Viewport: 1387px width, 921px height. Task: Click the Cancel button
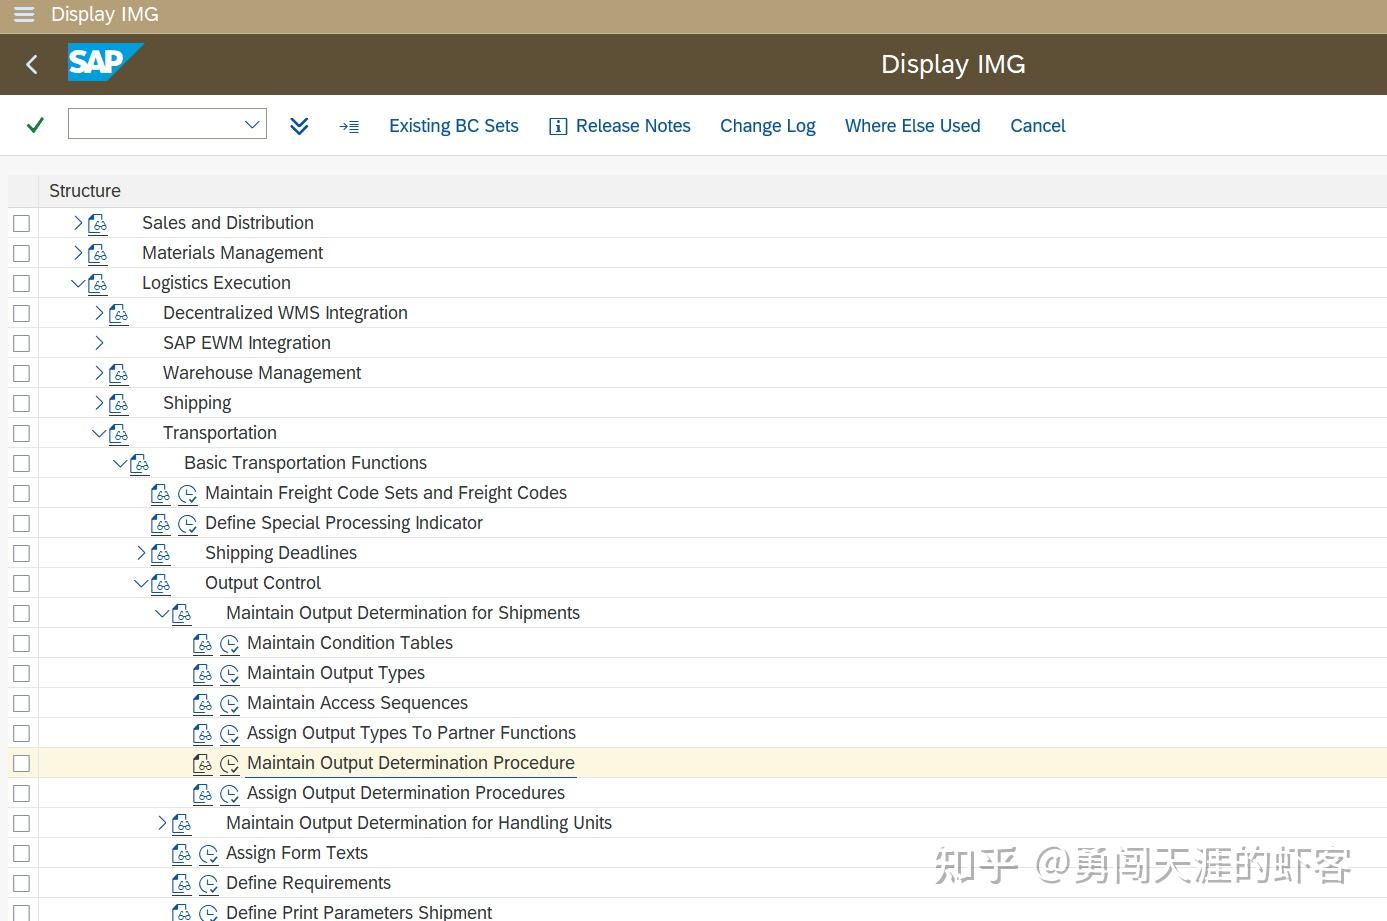(x=1037, y=125)
